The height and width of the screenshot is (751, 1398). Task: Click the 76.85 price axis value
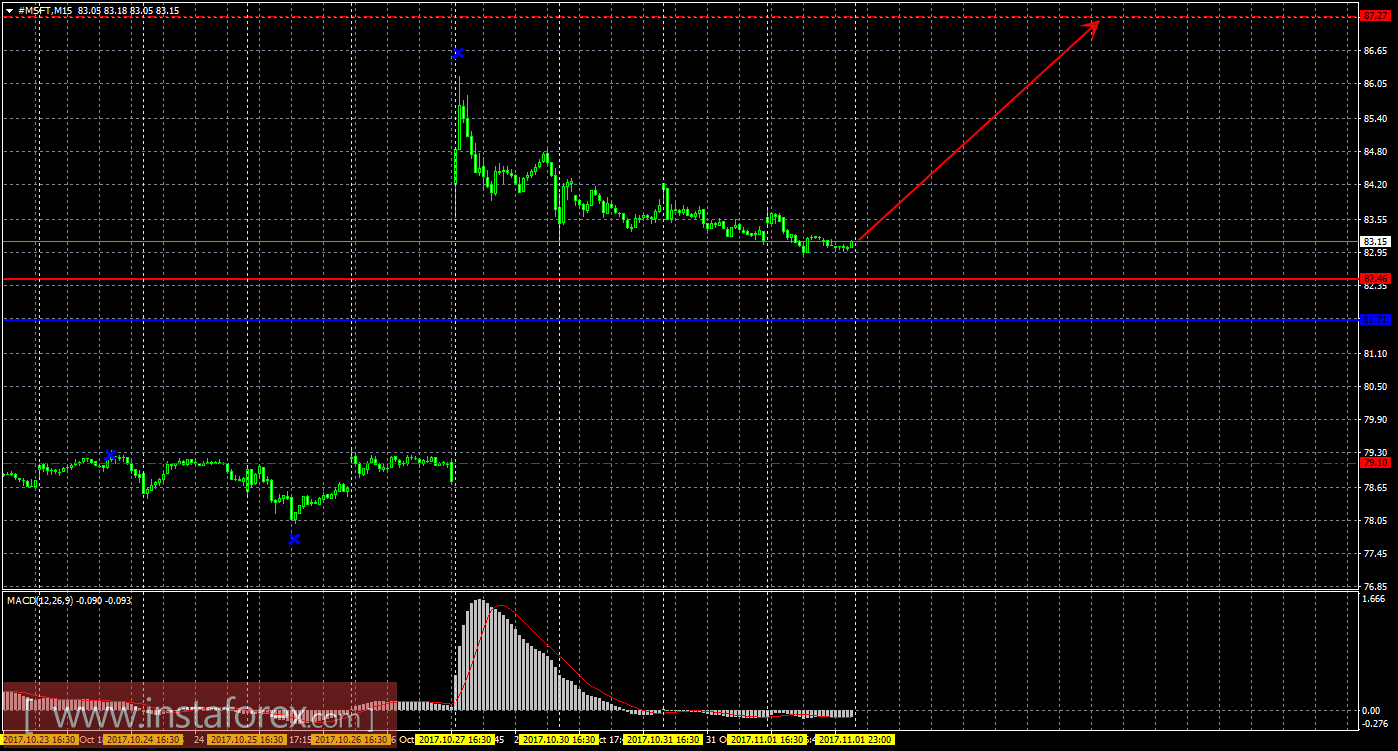(x=1376, y=587)
